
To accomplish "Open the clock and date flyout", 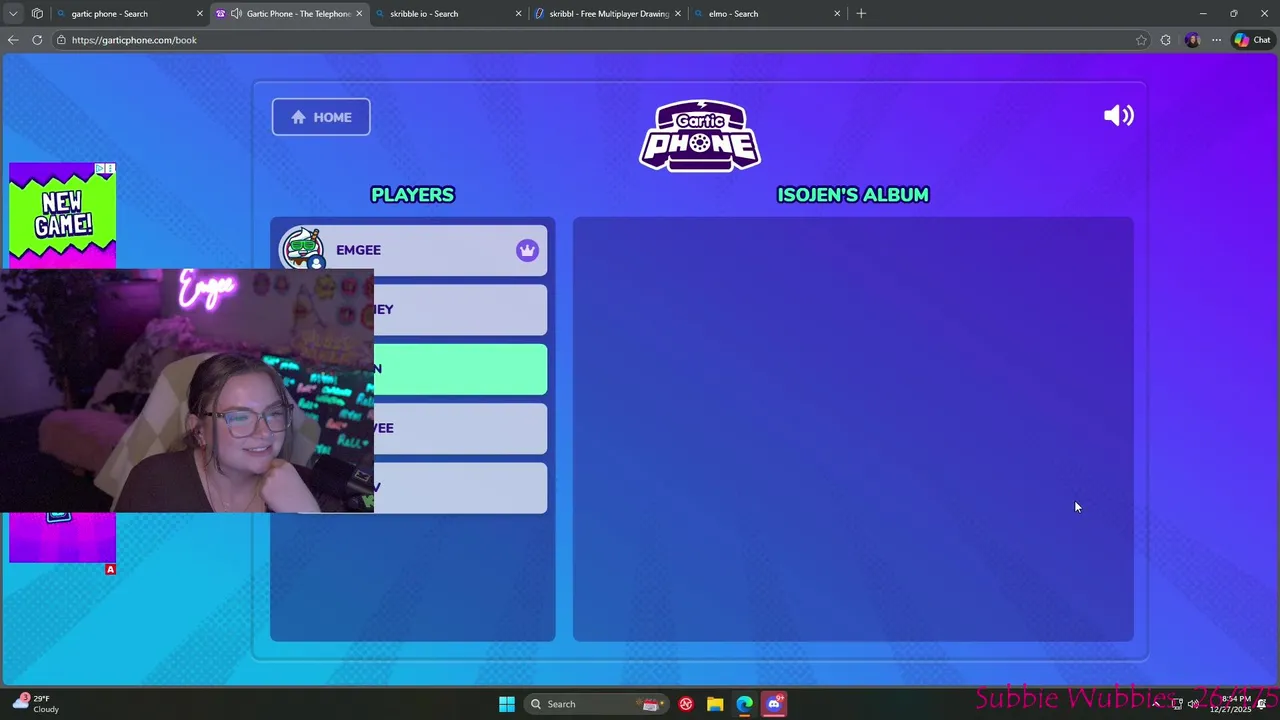I will [x=1230, y=704].
